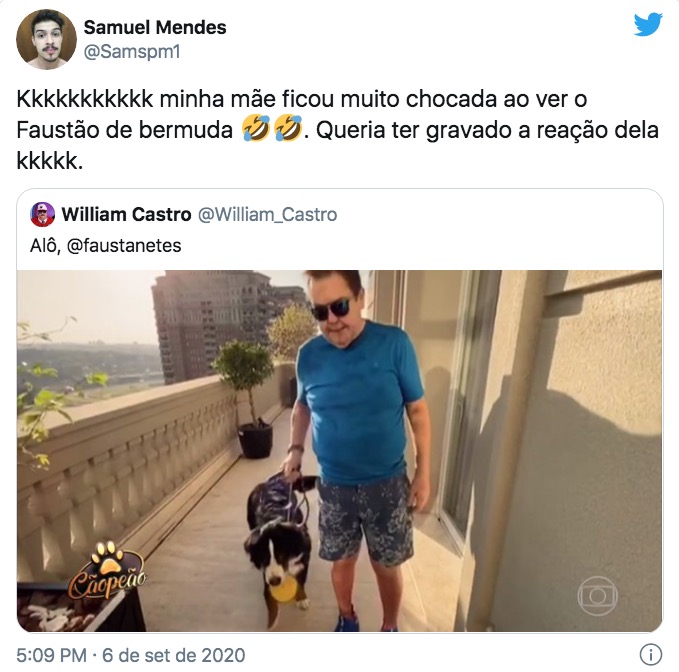Open Samuel Mendes profile avatar
The image size is (679, 672).
coord(46,39)
